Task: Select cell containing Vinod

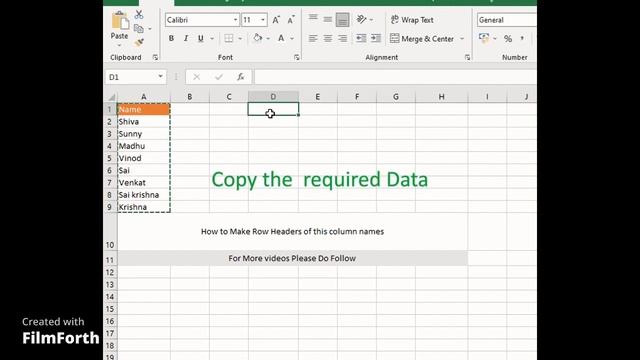Action: (144, 158)
